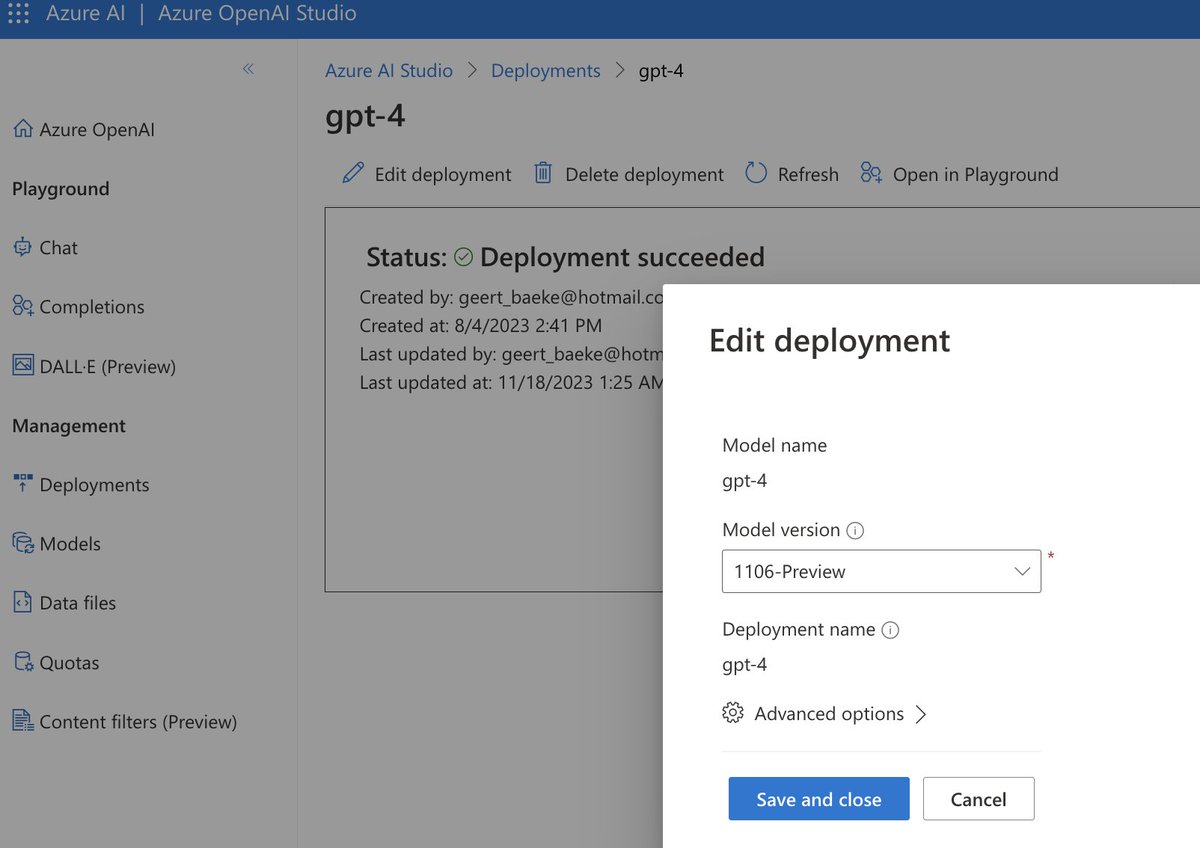Click the Quotas sidebar icon
Screen dimensions: 1200x848
[x=22, y=662]
